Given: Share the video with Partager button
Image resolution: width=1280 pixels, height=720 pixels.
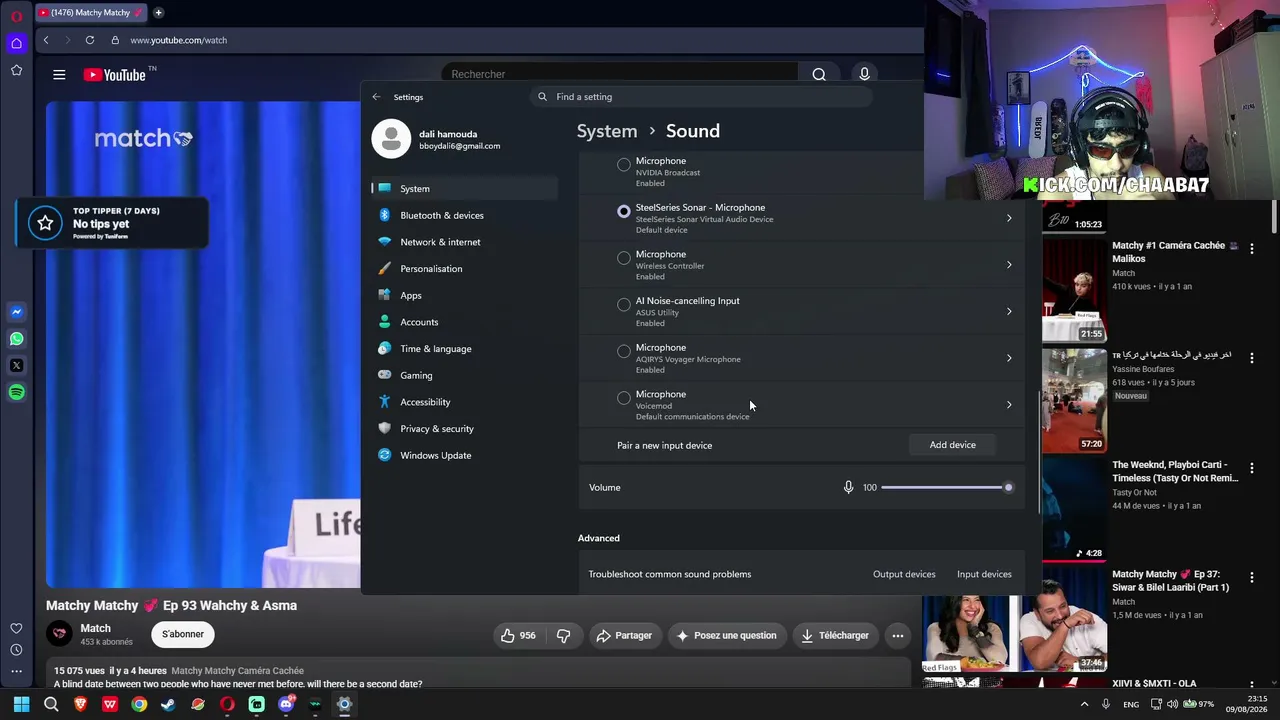Looking at the screenshot, I should [x=623, y=635].
